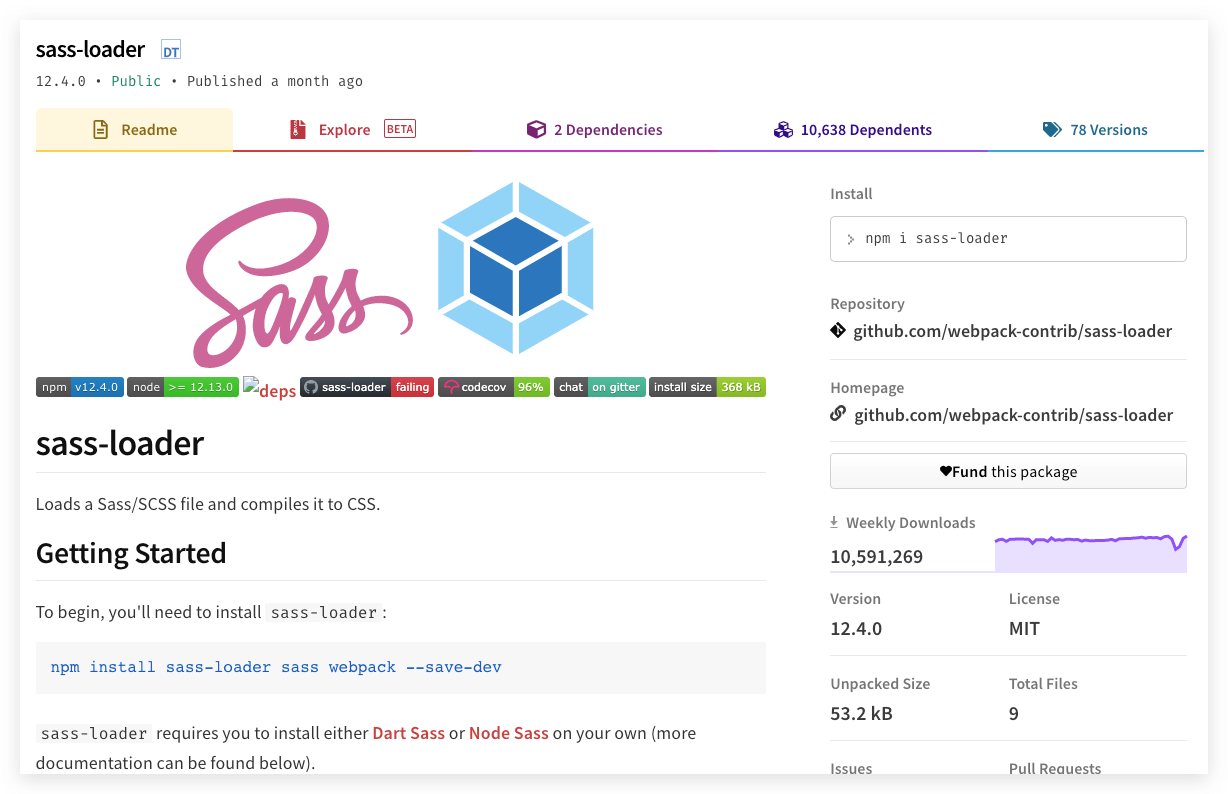This screenshot has width=1228, height=794.
Task: Click the Fund this package button
Action: [1008, 471]
